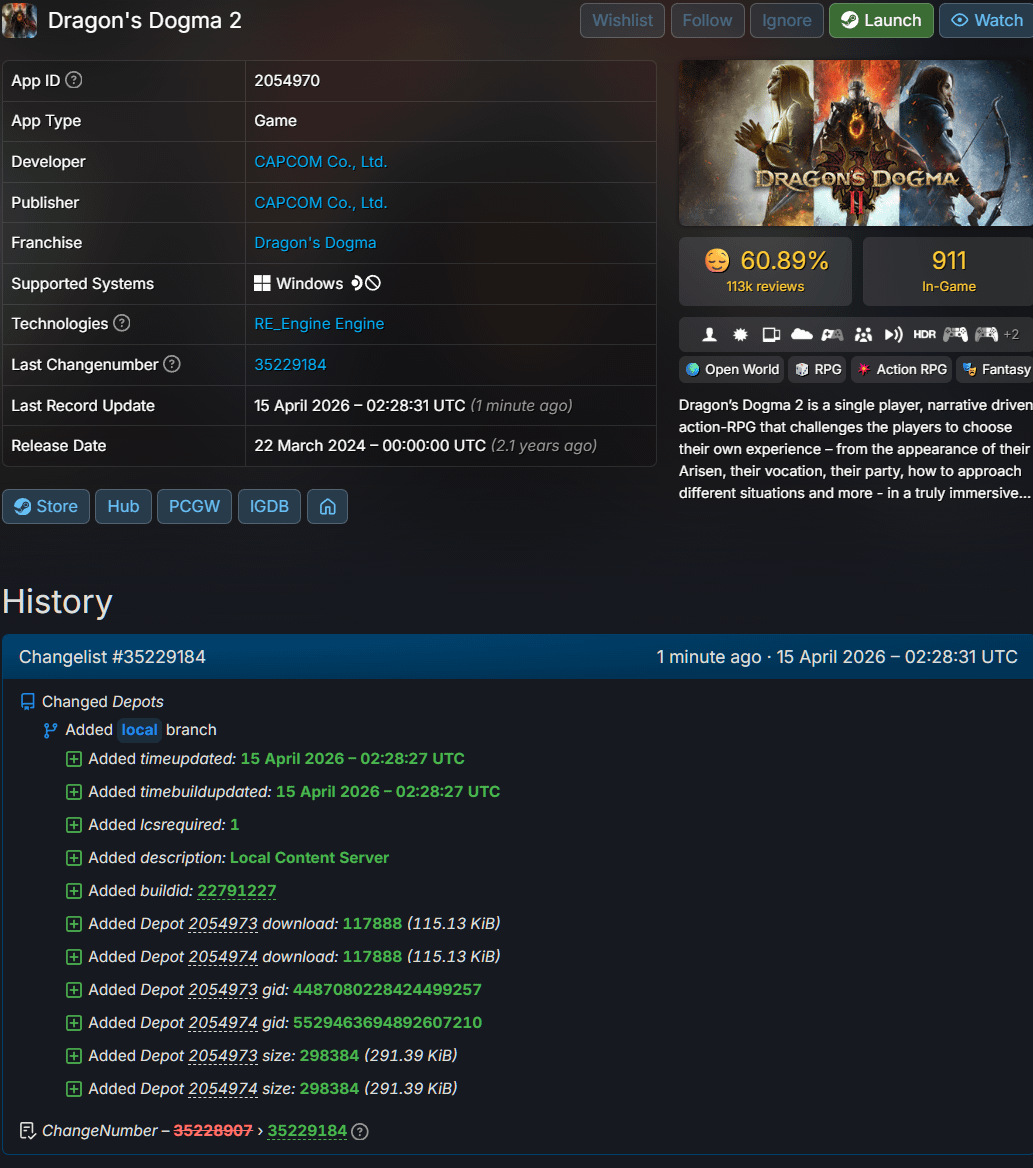
Task: Click plus icon beside Added description
Action: 74,858
